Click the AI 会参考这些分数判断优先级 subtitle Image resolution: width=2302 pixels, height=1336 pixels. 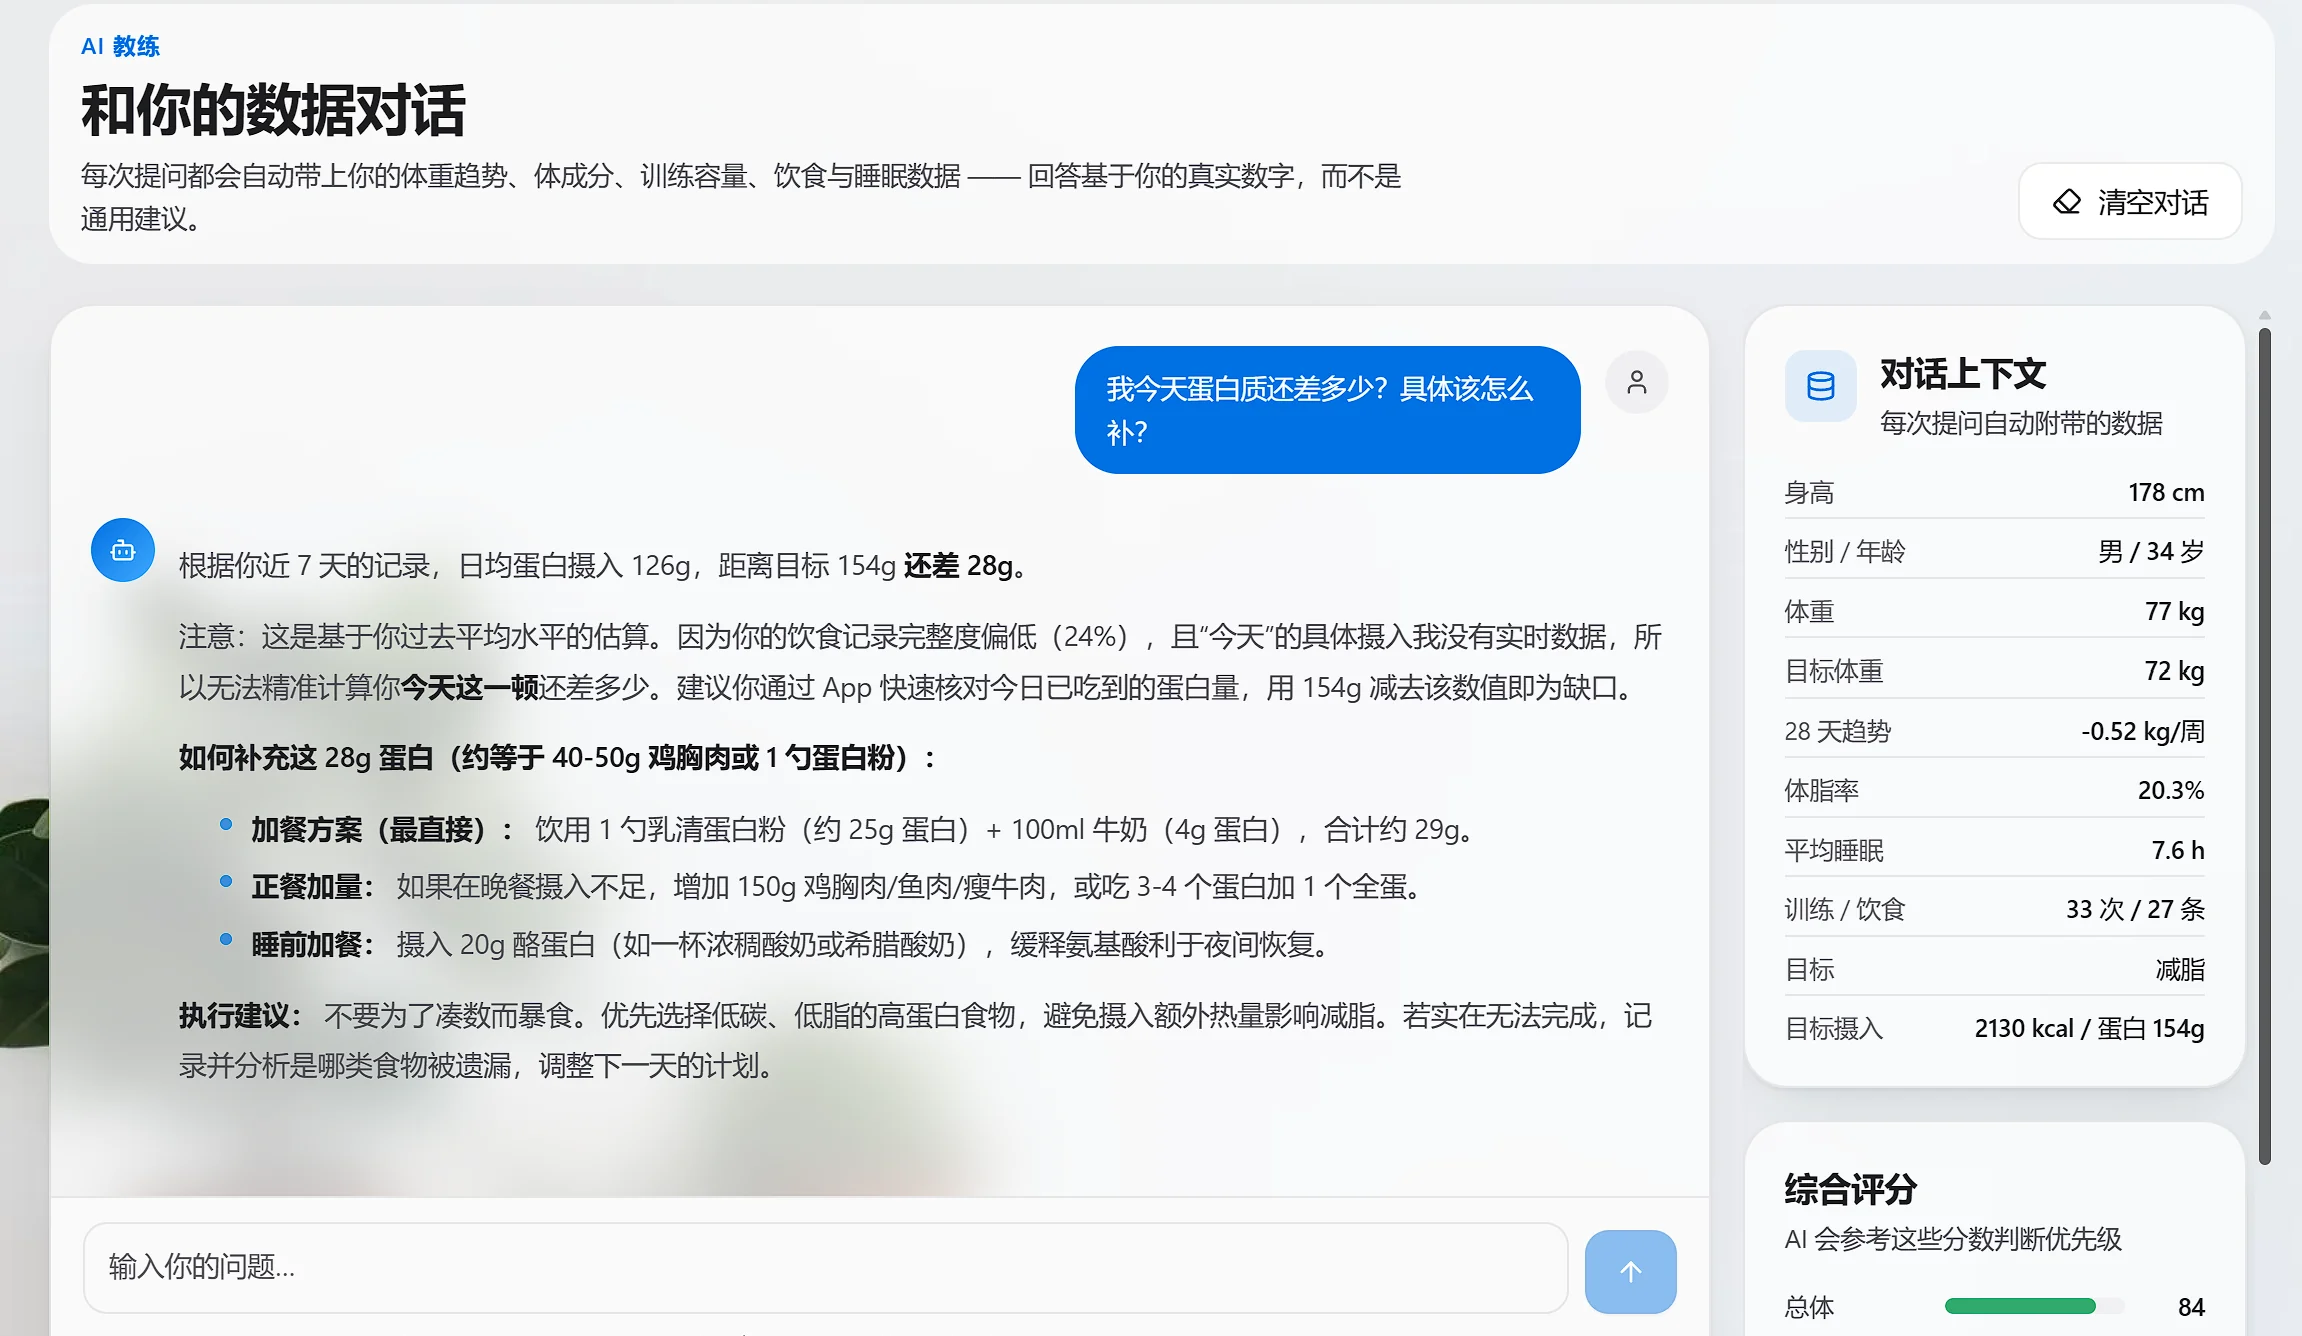(x=1953, y=1239)
